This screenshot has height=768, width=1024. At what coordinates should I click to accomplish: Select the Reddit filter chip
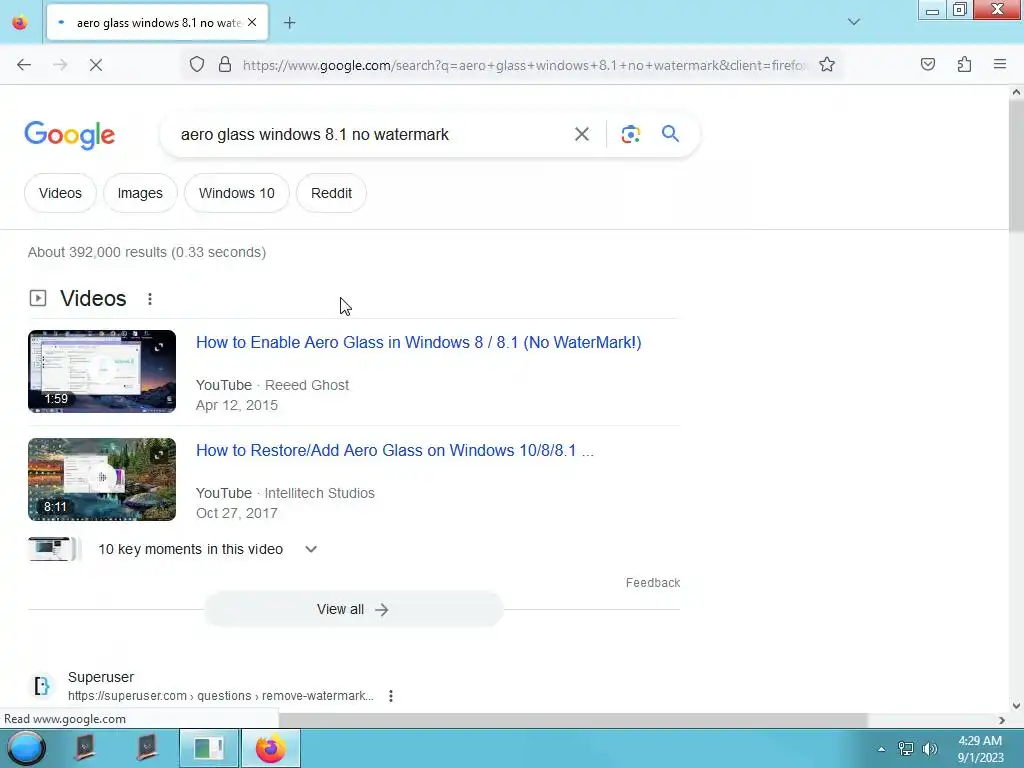331,193
